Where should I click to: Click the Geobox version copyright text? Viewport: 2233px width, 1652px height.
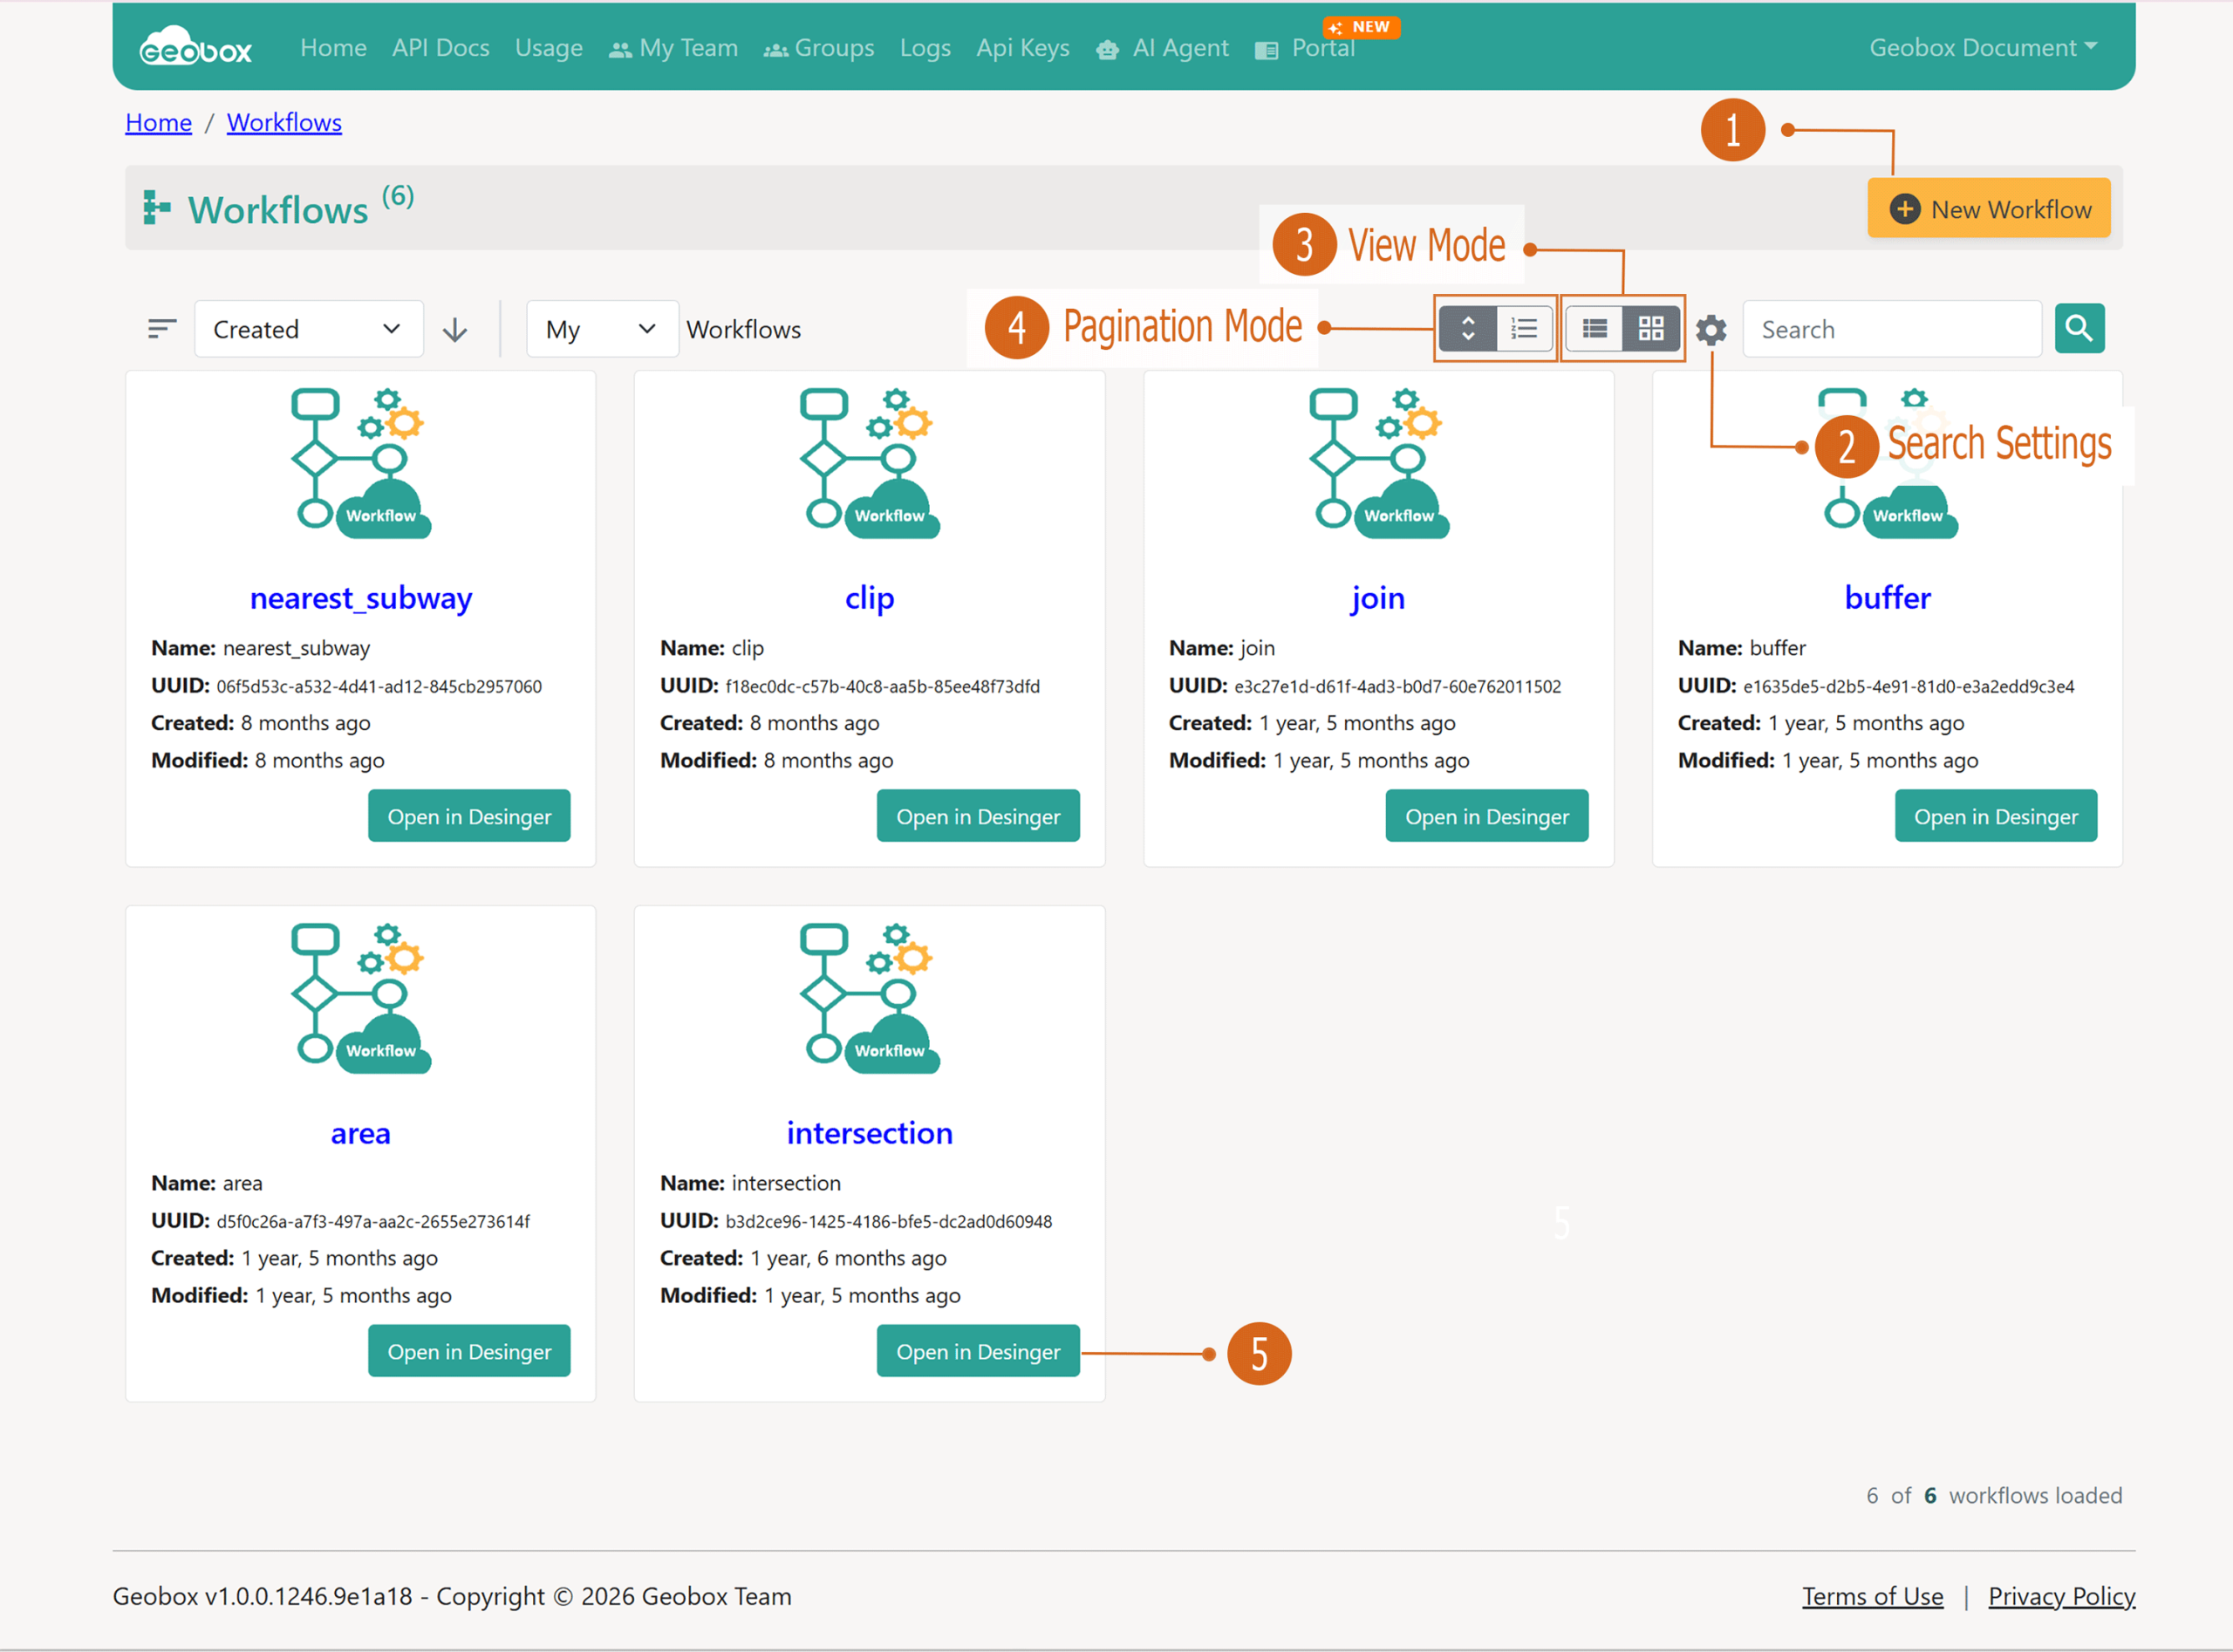click(x=452, y=1596)
